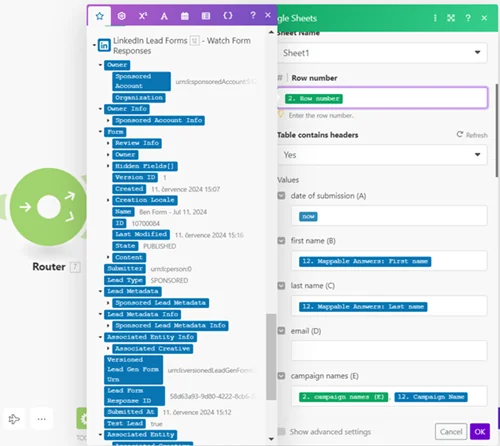Select the State variable
The height and width of the screenshot is (446, 500).
tap(125, 246)
